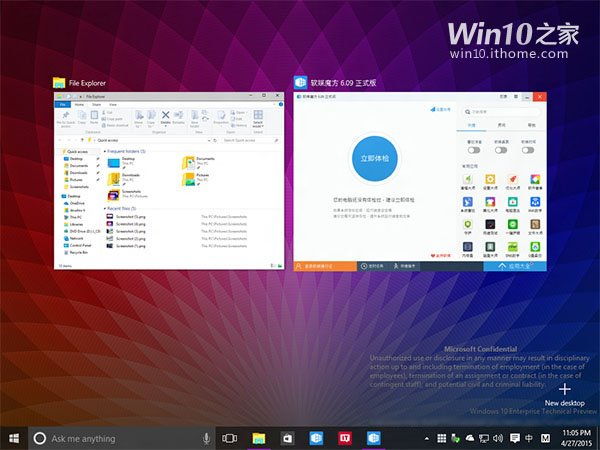Click the Properties icon in ribbon
The image size is (600, 450).
point(221,117)
